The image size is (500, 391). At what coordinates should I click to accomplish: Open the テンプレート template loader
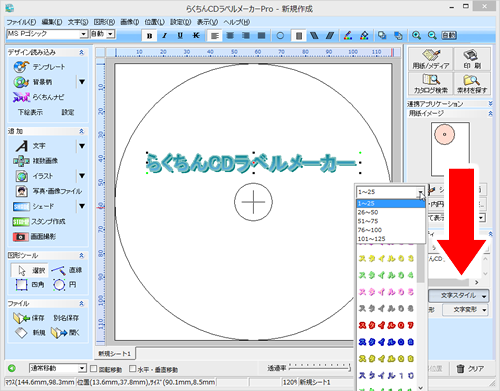39,67
